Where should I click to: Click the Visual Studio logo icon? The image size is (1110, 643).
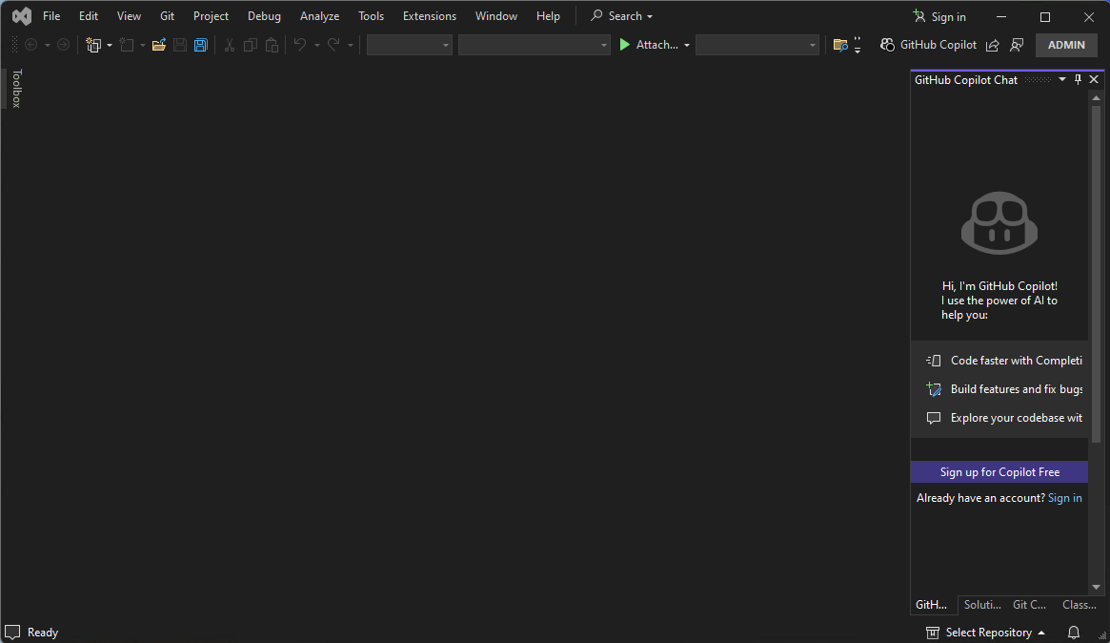click(x=22, y=16)
